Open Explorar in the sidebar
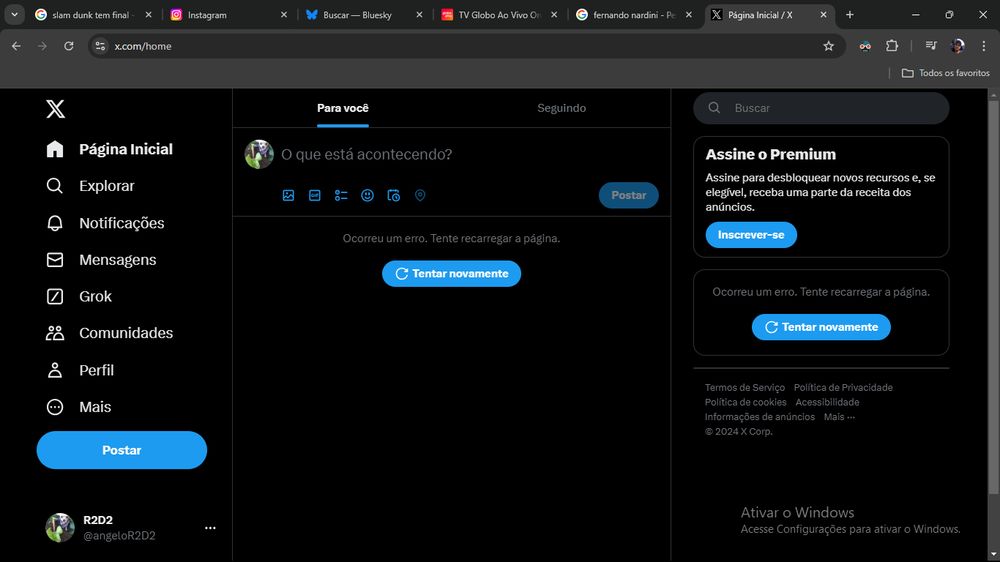Viewport: 1000px width, 562px height. pos(90,186)
